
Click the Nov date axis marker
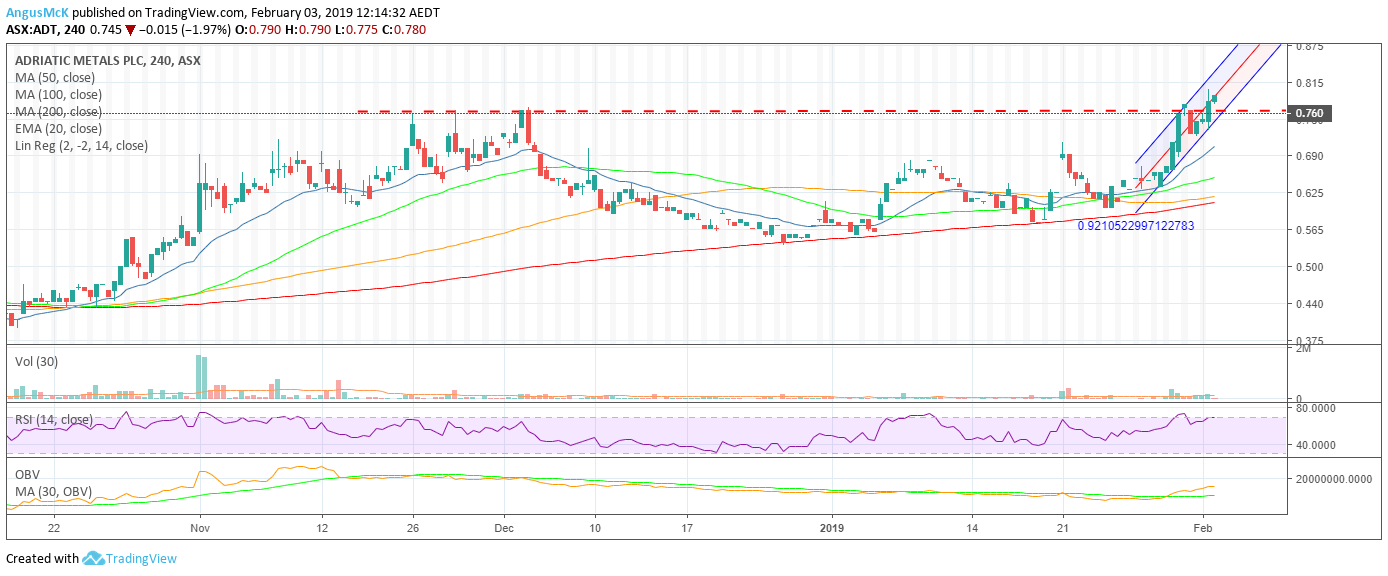pyautogui.click(x=199, y=527)
